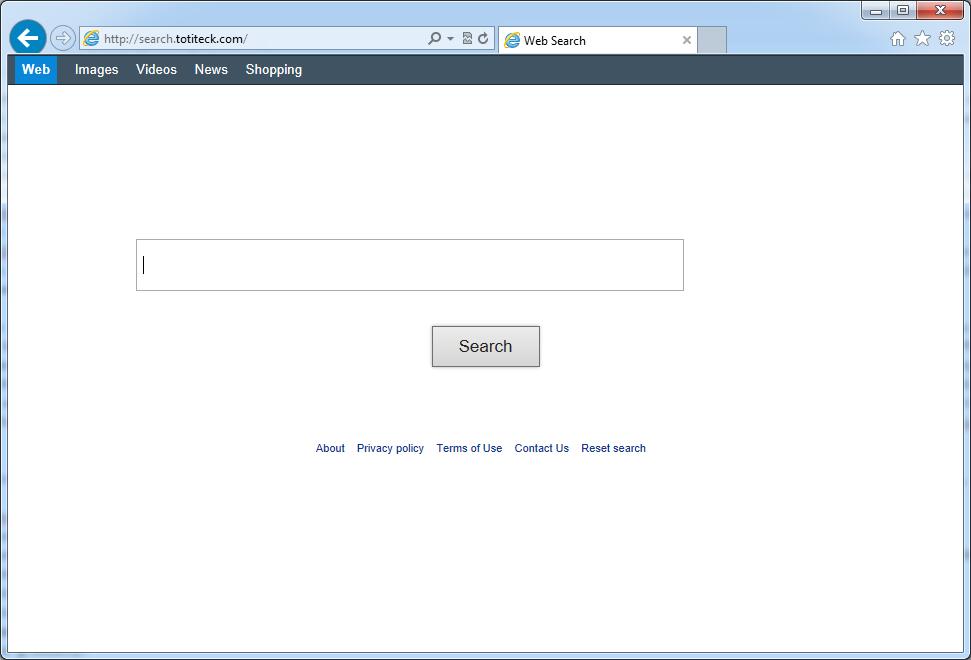The image size is (971, 660).
Task: Click the browser Back arrow button
Action: [27, 38]
